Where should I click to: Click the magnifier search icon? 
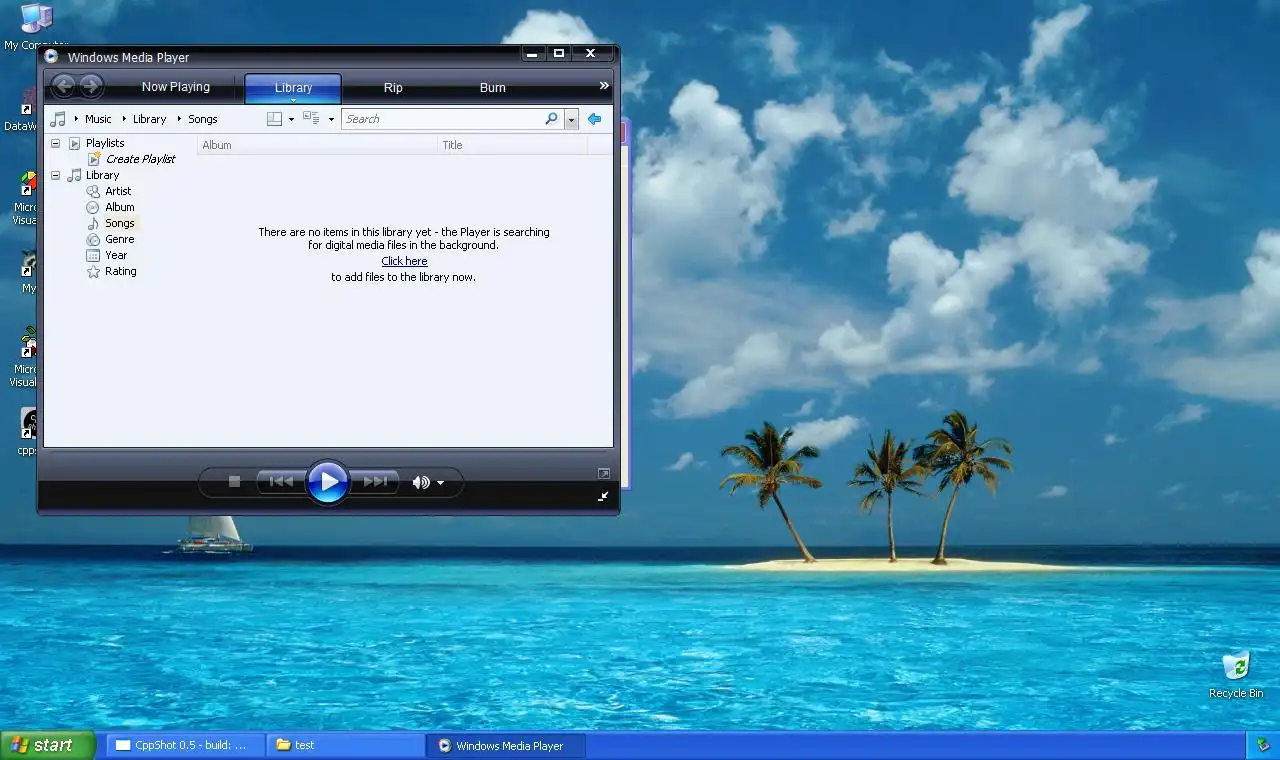[x=551, y=119]
